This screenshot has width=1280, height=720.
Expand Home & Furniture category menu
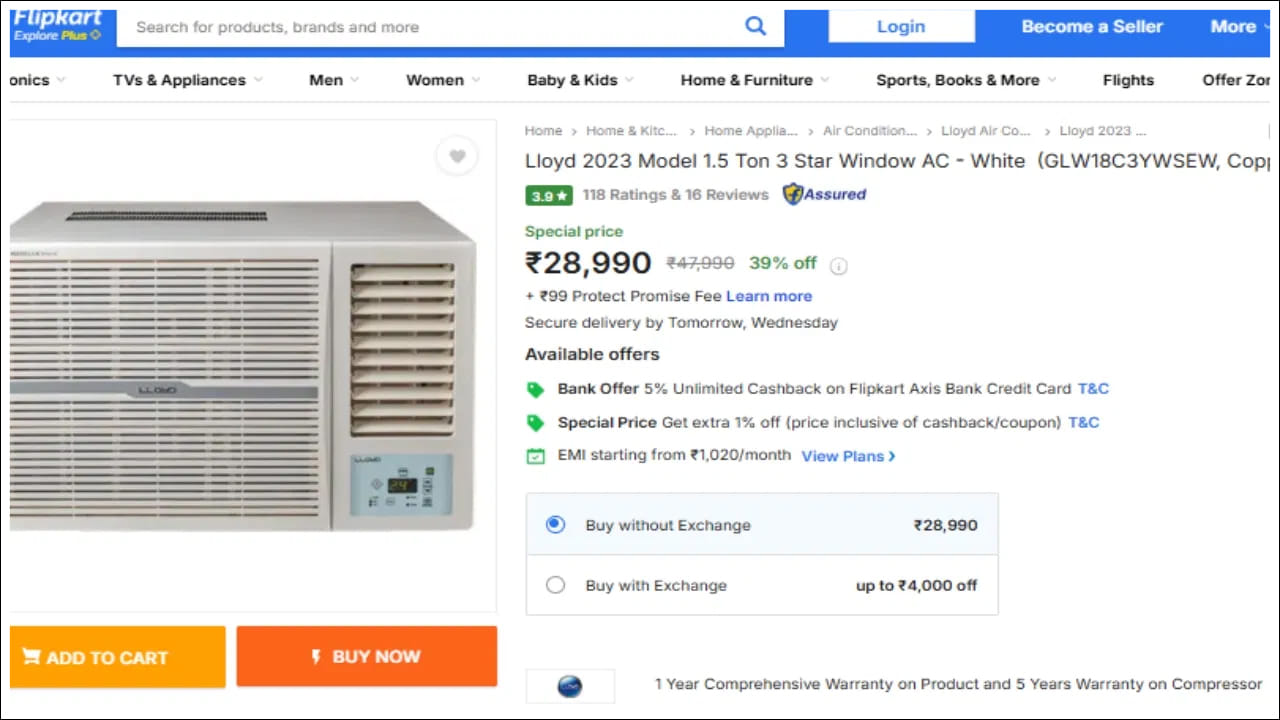pos(754,80)
